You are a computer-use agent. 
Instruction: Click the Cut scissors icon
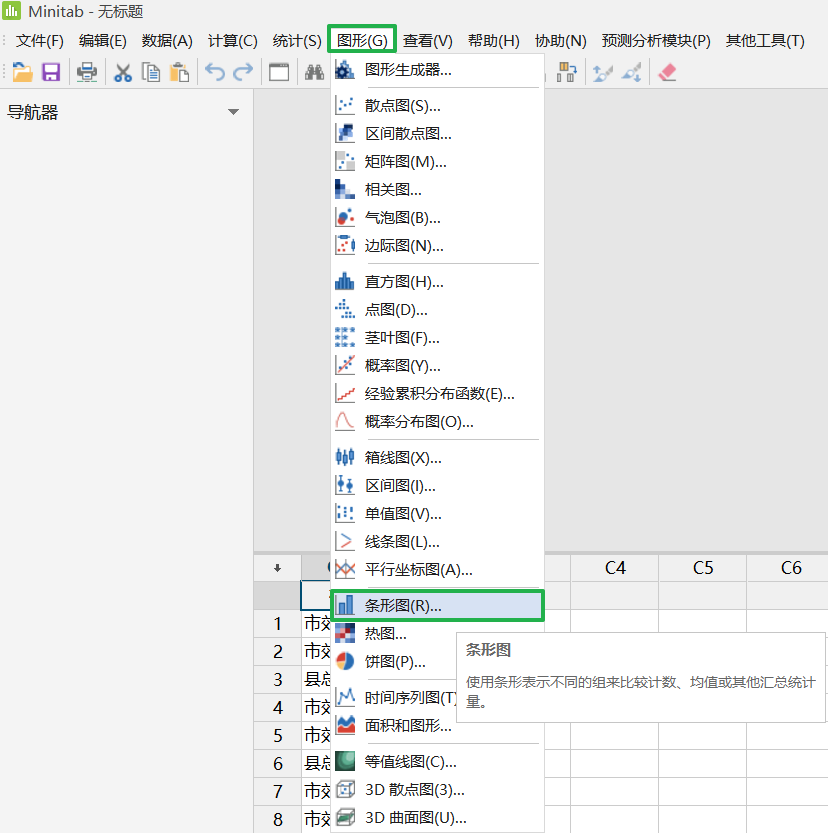(x=123, y=72)
